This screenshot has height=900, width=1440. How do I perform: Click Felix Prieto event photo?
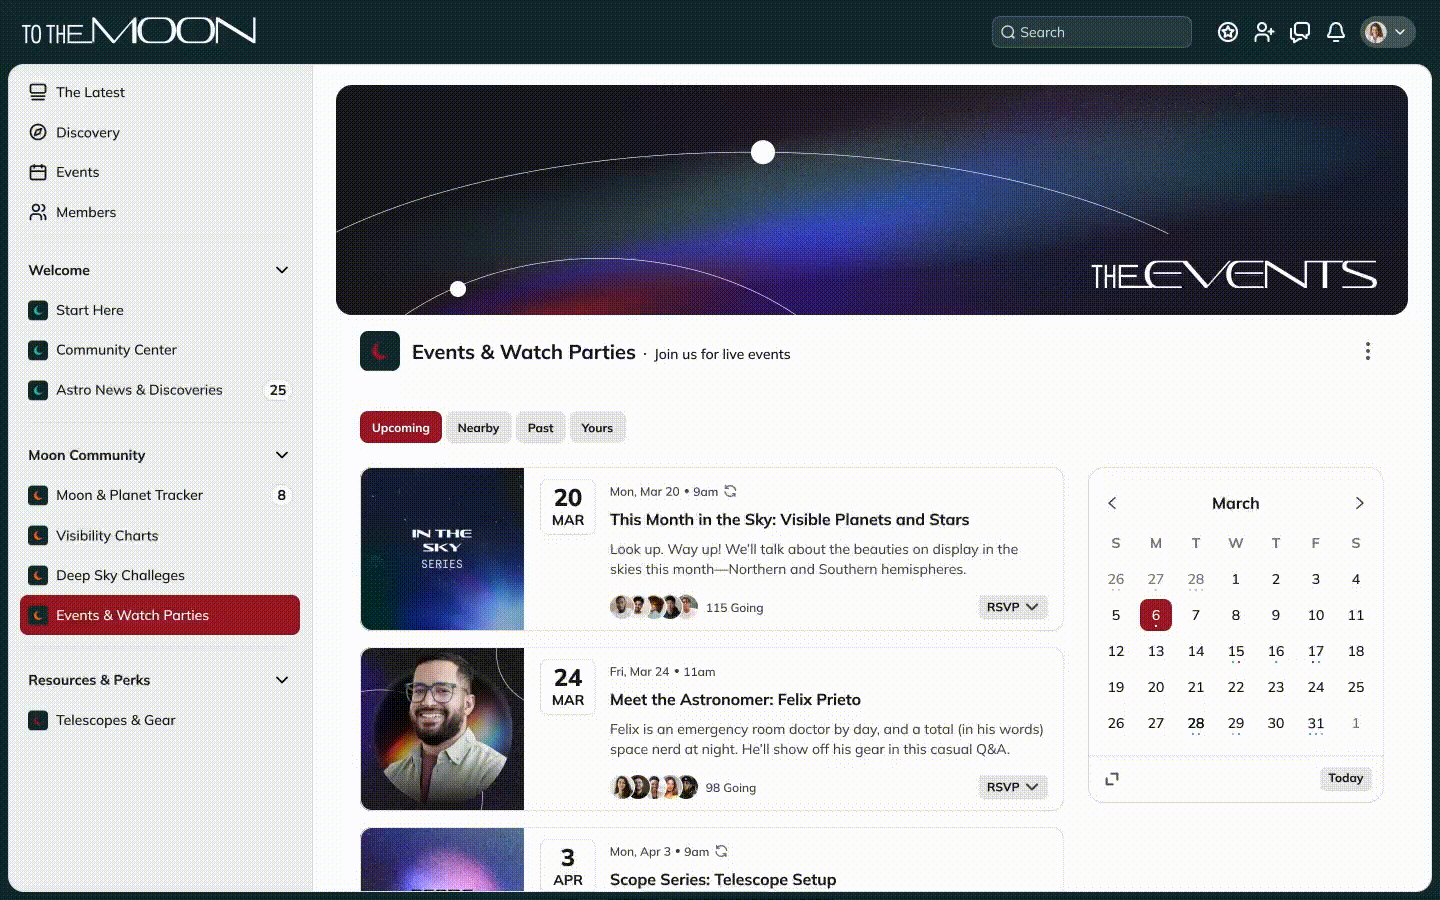[x=442, y=729]
